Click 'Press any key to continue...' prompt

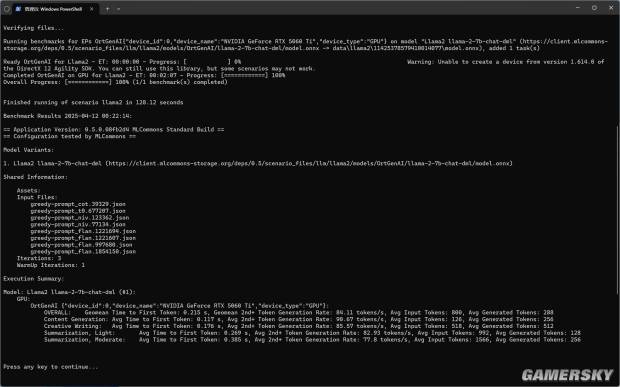tap(51, 367)
